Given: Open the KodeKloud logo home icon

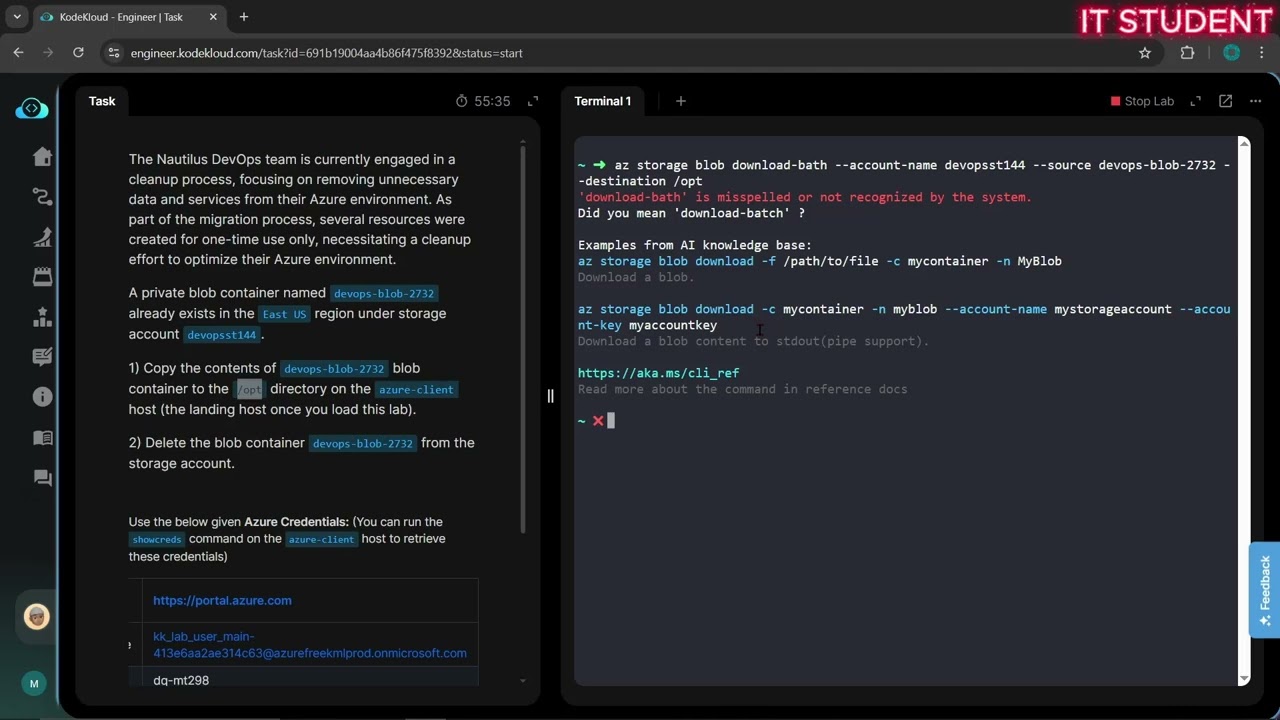Looking at the screenshot, I should (x=32, y=108).
